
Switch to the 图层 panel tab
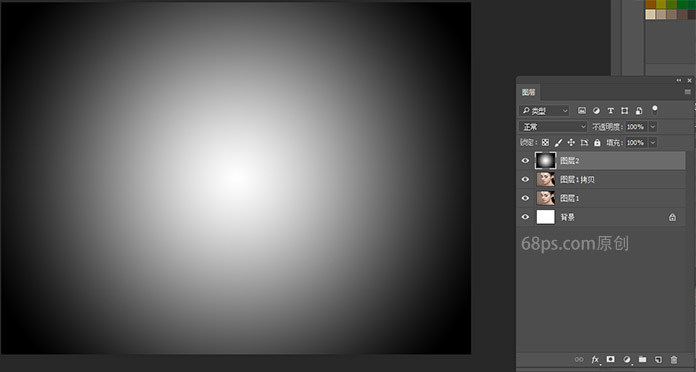click(x=529, y=92)
